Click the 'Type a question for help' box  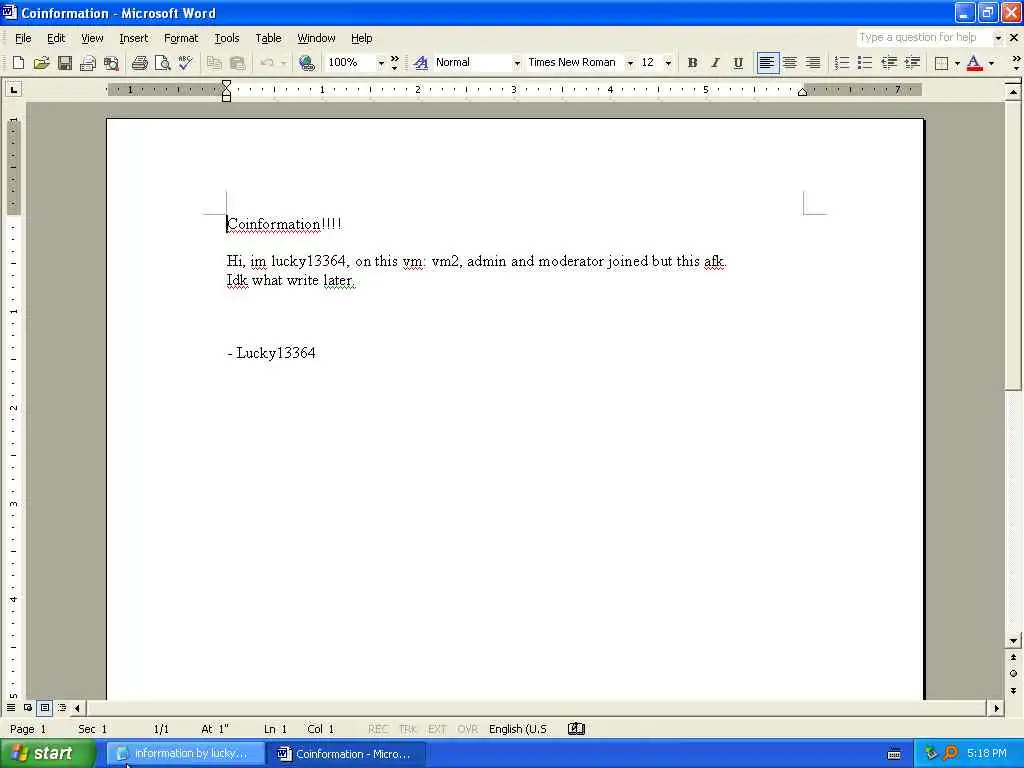[923, 38]
